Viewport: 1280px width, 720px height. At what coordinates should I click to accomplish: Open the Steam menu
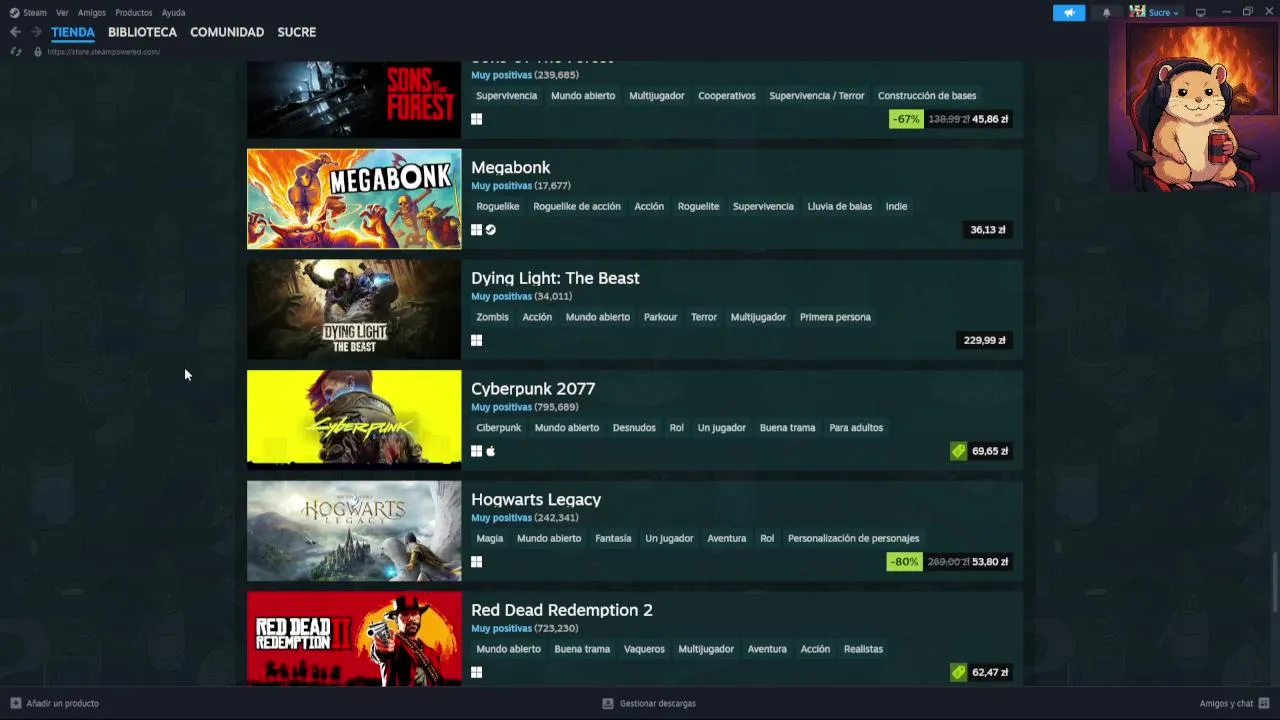pos(34,13)
